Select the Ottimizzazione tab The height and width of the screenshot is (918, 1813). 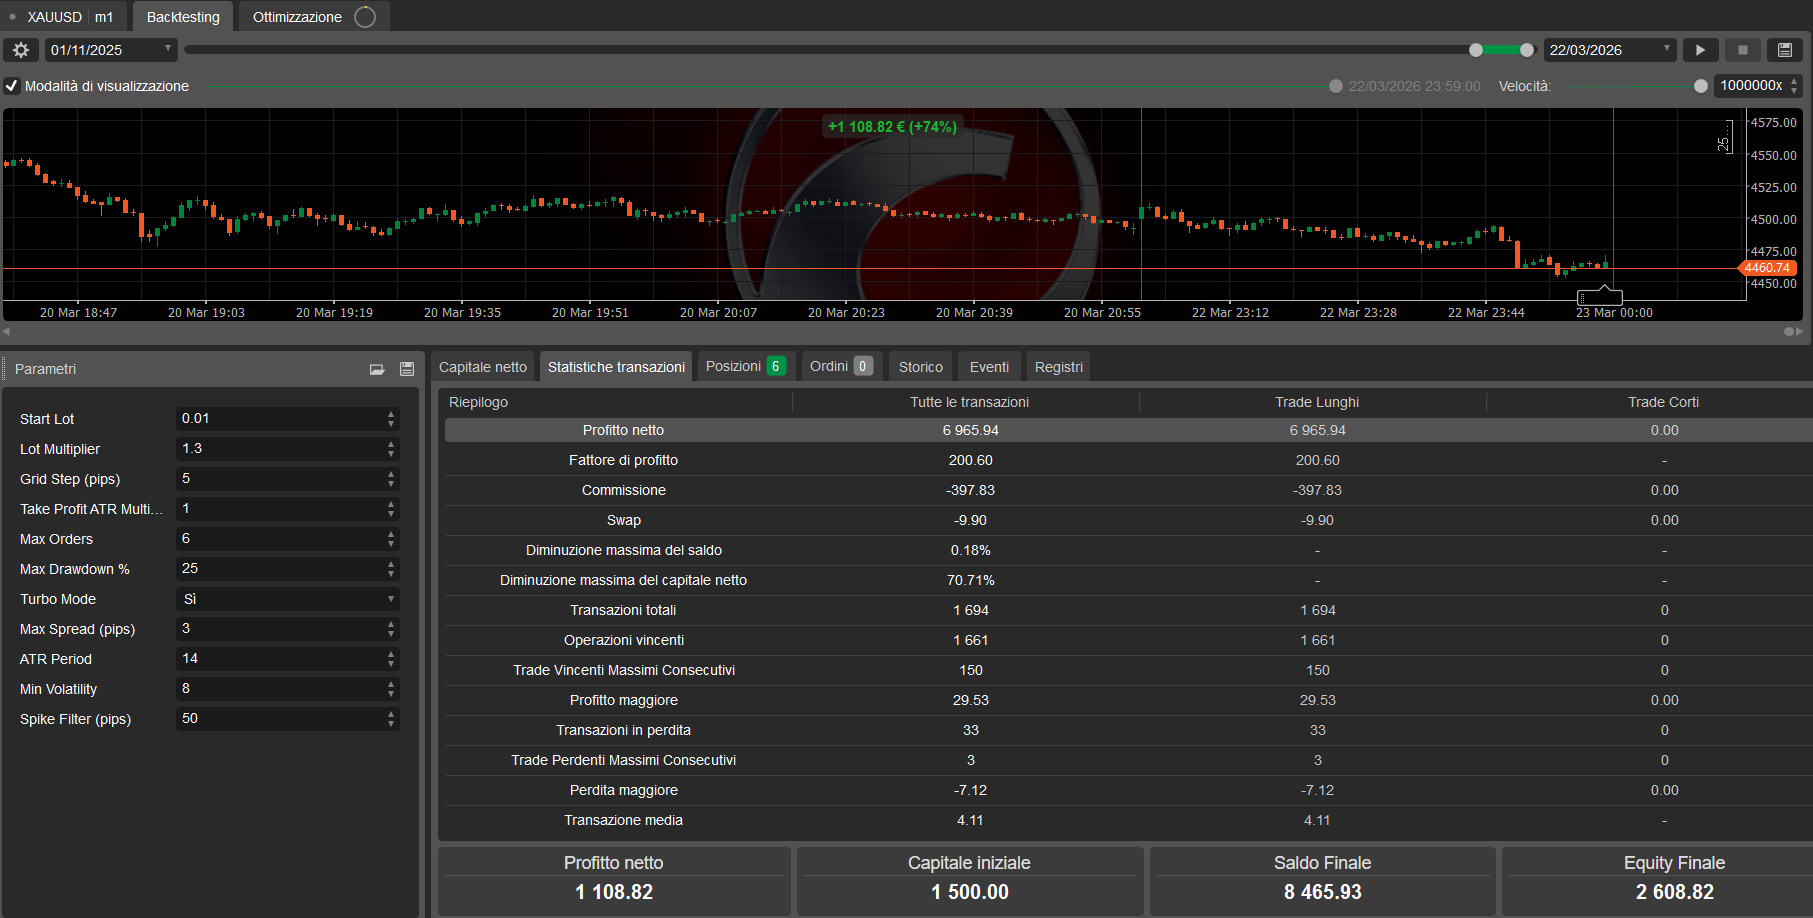(x=297, y=17)
